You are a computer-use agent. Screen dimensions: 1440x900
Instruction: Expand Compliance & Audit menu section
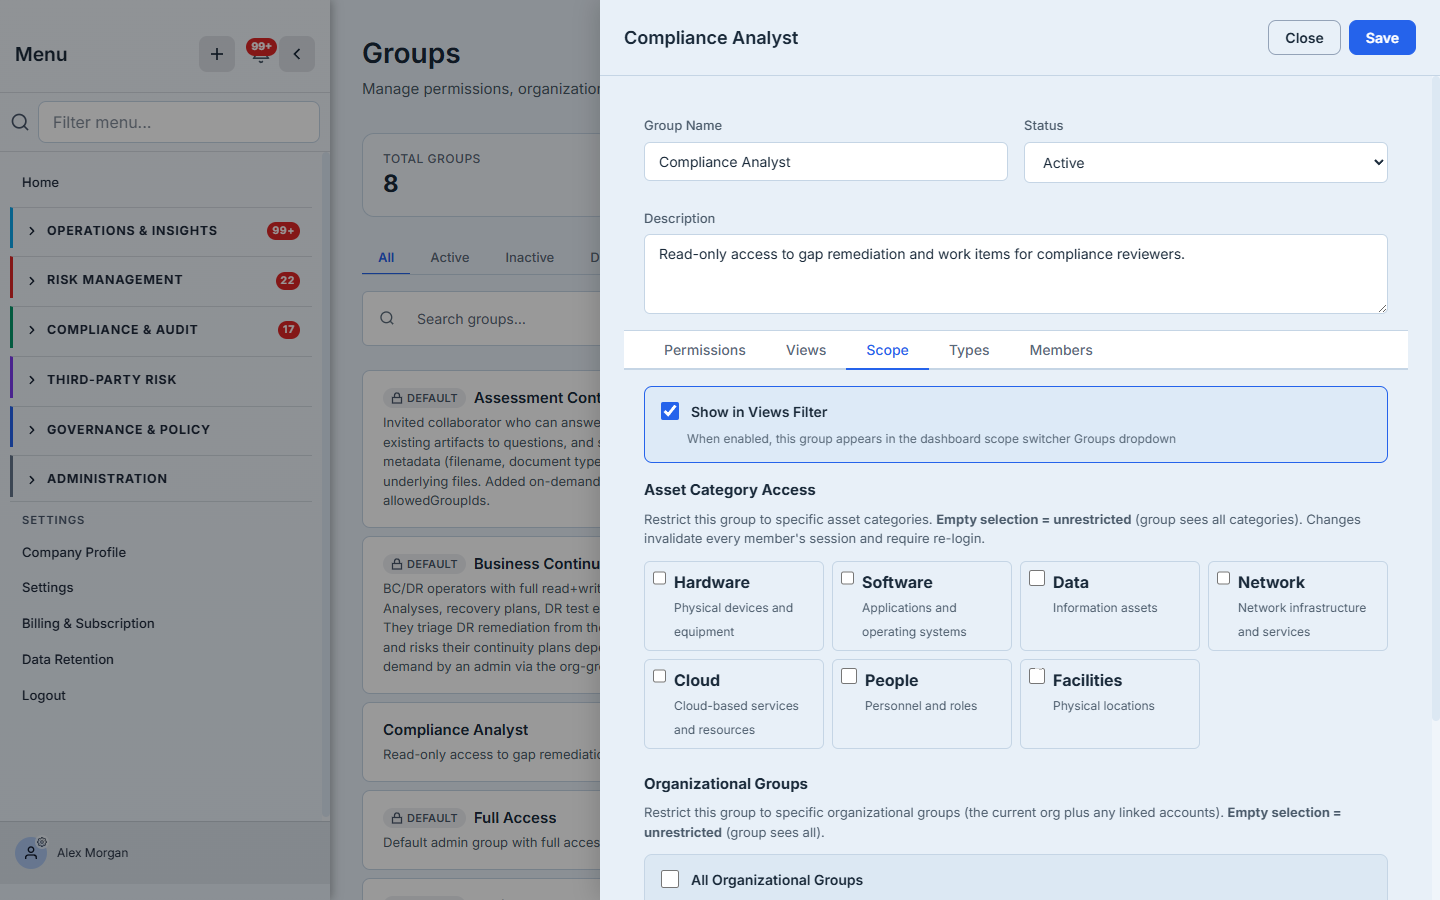tap(162, 330)
